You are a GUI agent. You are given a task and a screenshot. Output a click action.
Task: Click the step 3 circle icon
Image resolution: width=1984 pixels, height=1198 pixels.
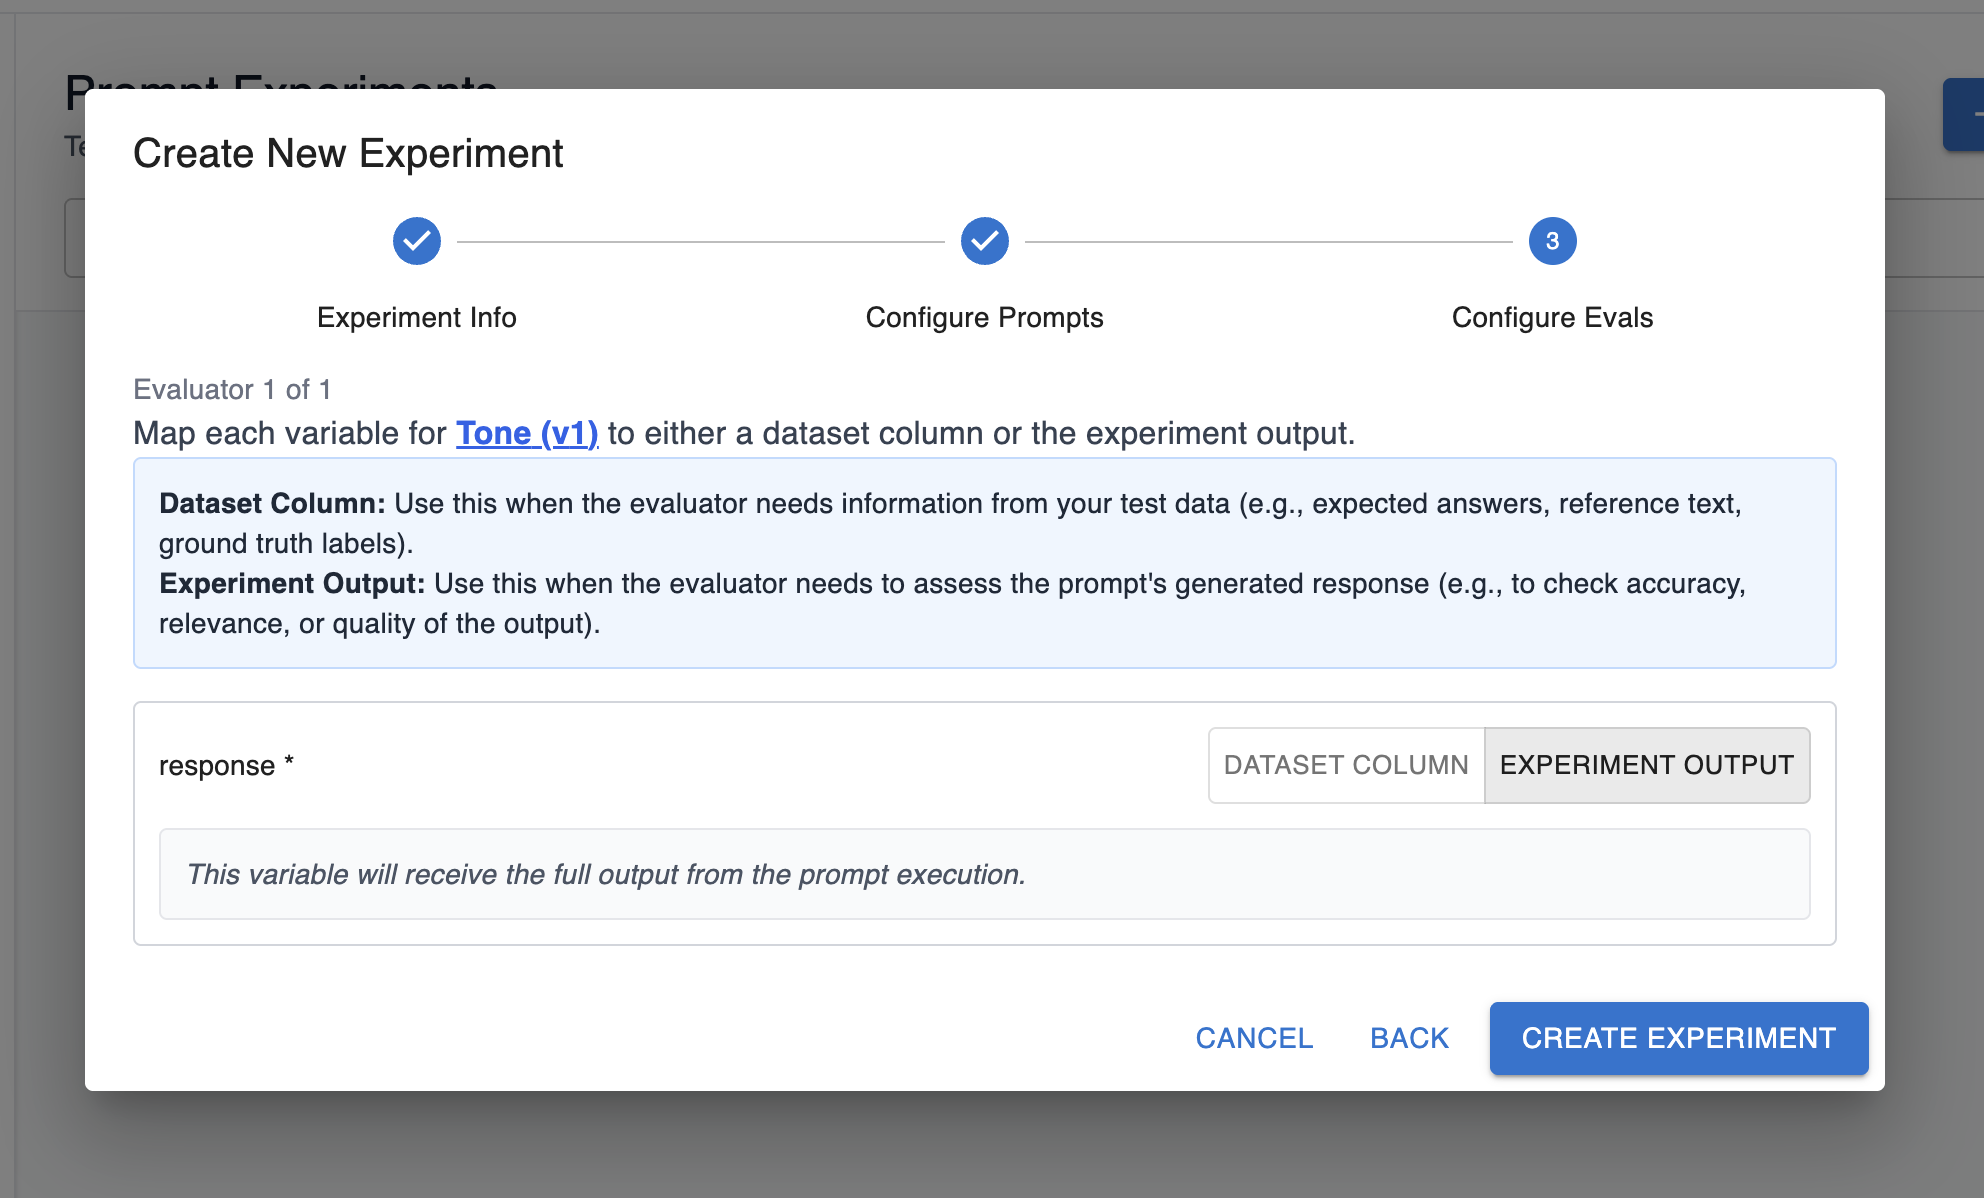pyautogui.click(x=1552, y=241)
